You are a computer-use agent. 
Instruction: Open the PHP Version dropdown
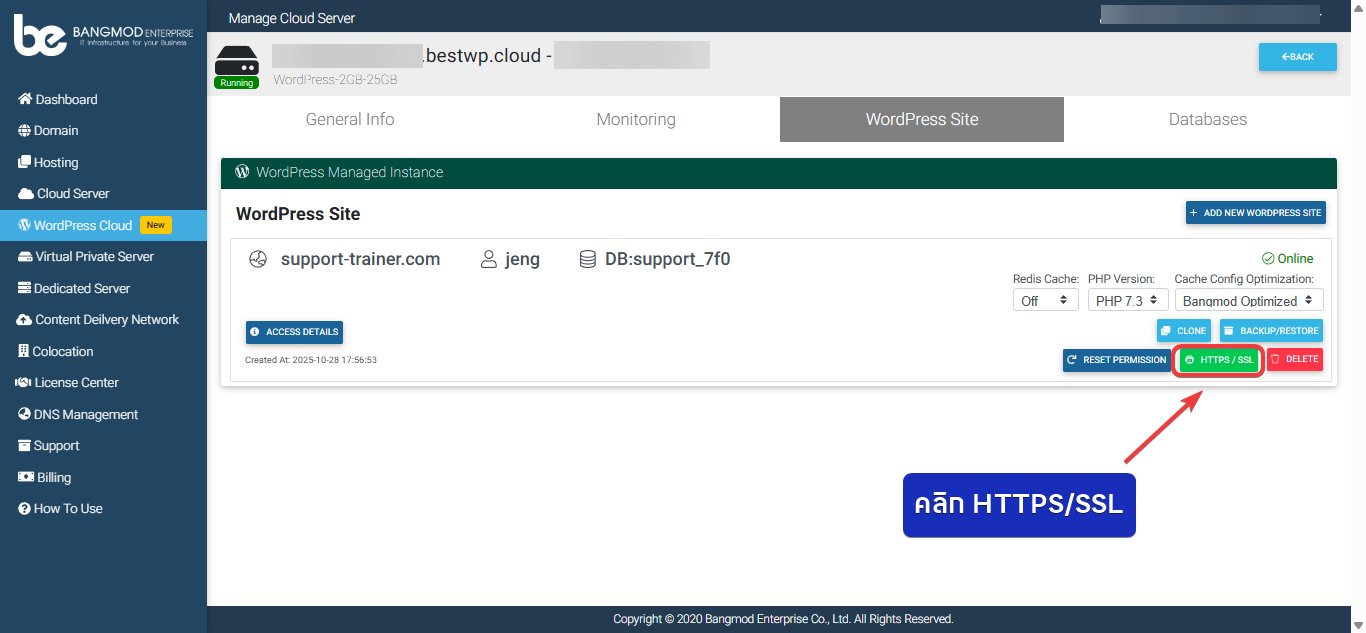1127,300
